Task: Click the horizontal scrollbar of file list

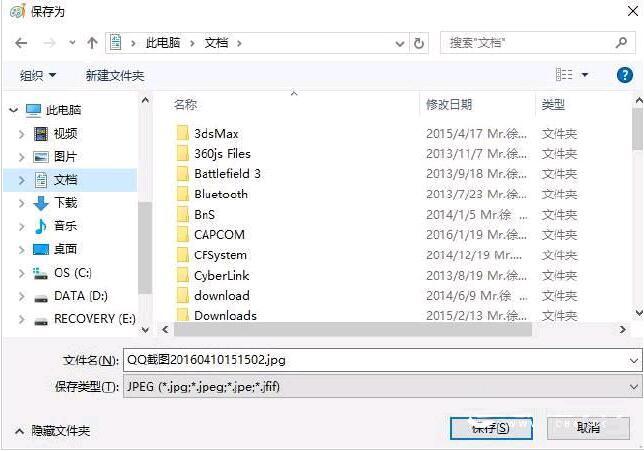Action: [353, 329]
